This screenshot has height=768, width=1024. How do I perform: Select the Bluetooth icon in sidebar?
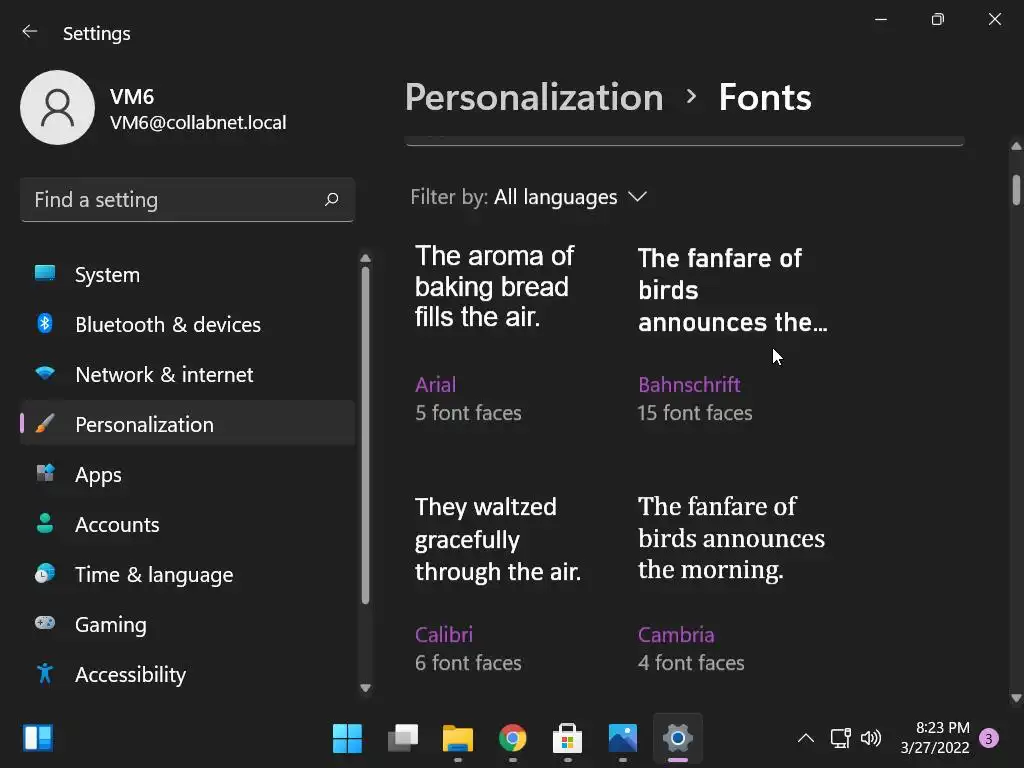coord(45,323)
